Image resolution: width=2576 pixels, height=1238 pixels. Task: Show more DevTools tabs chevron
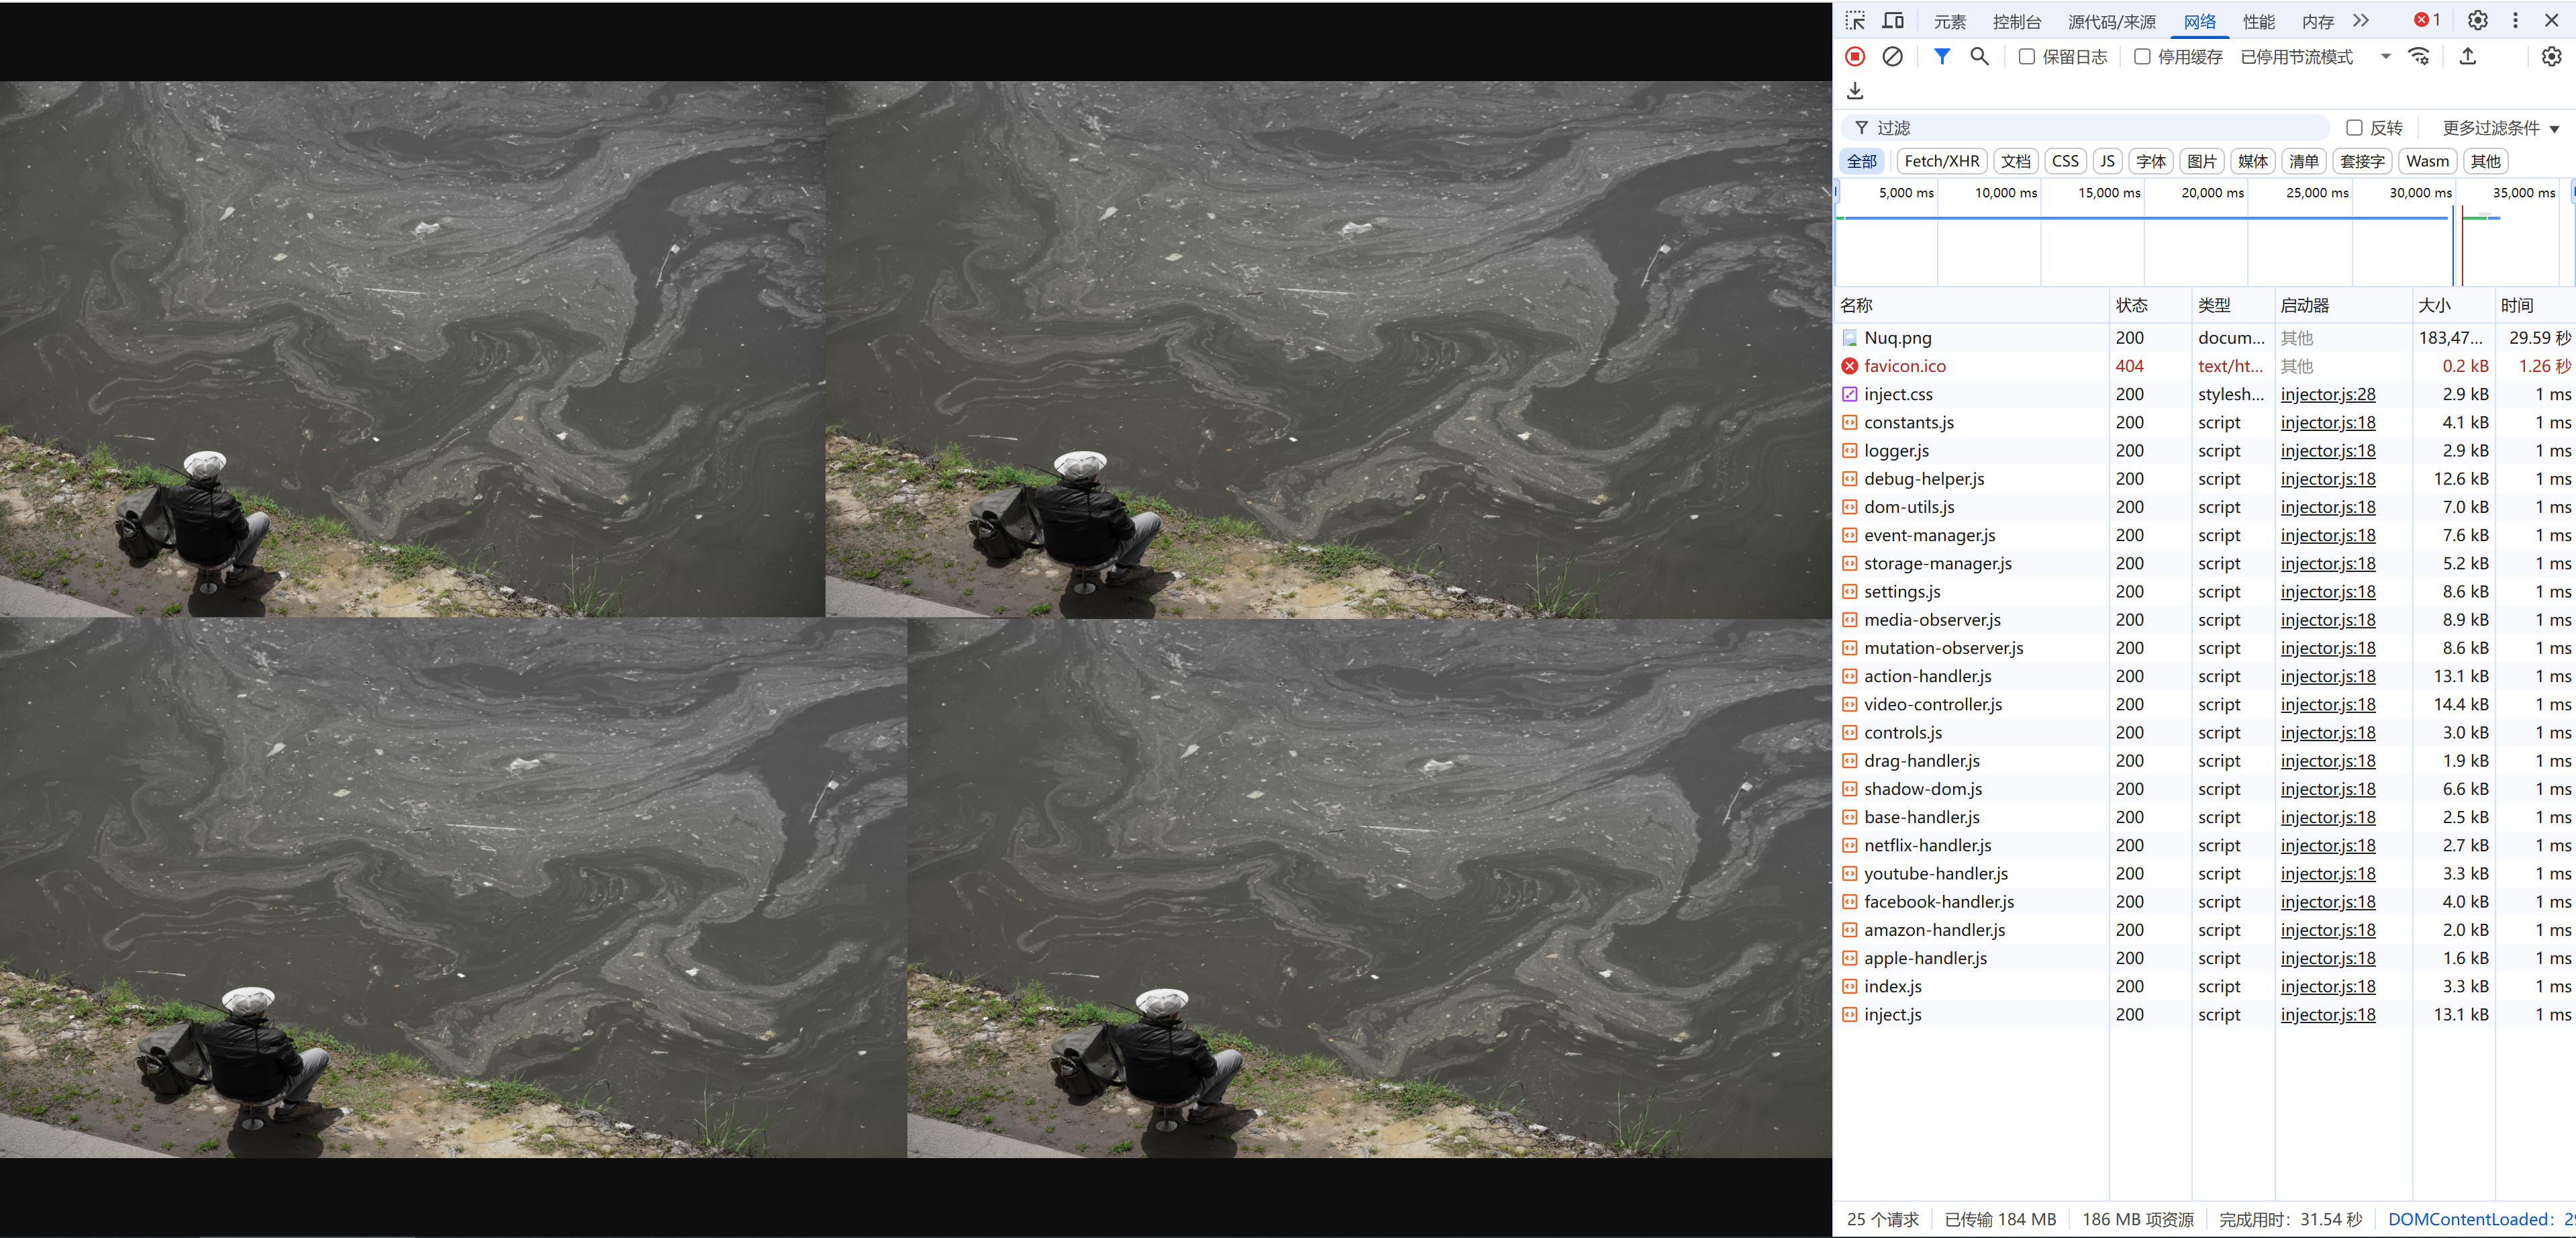click(x=2360, y=21)
